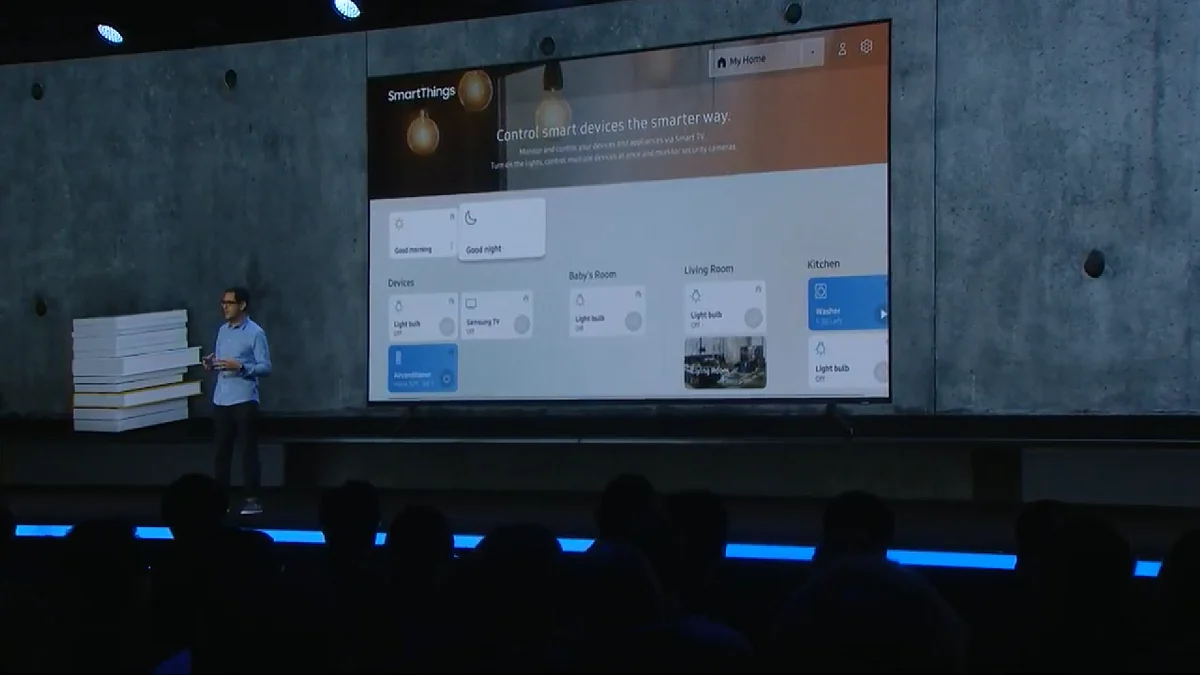Click the bulb icon on the Devices Light bulb card
This screenshot has width=1200, height=675.
399,307
